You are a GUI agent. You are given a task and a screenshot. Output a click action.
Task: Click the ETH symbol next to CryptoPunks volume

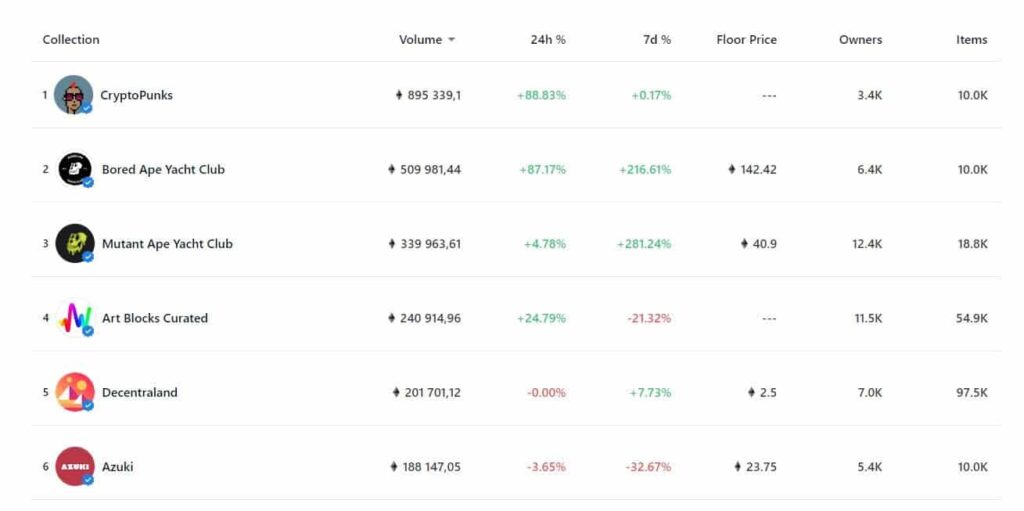tap(399, 95)
